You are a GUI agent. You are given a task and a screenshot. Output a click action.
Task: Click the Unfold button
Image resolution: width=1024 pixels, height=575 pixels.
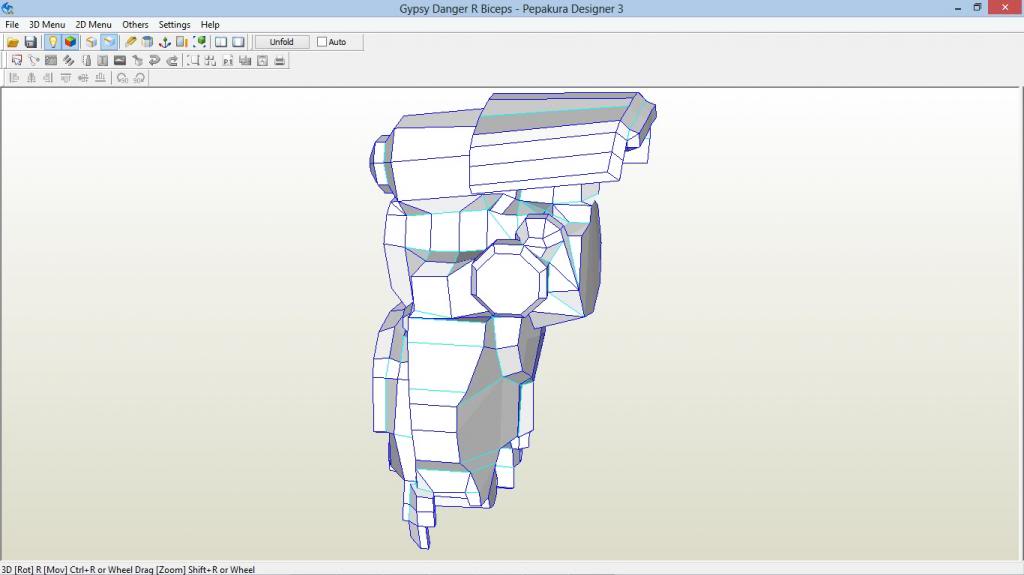point(281,42)
